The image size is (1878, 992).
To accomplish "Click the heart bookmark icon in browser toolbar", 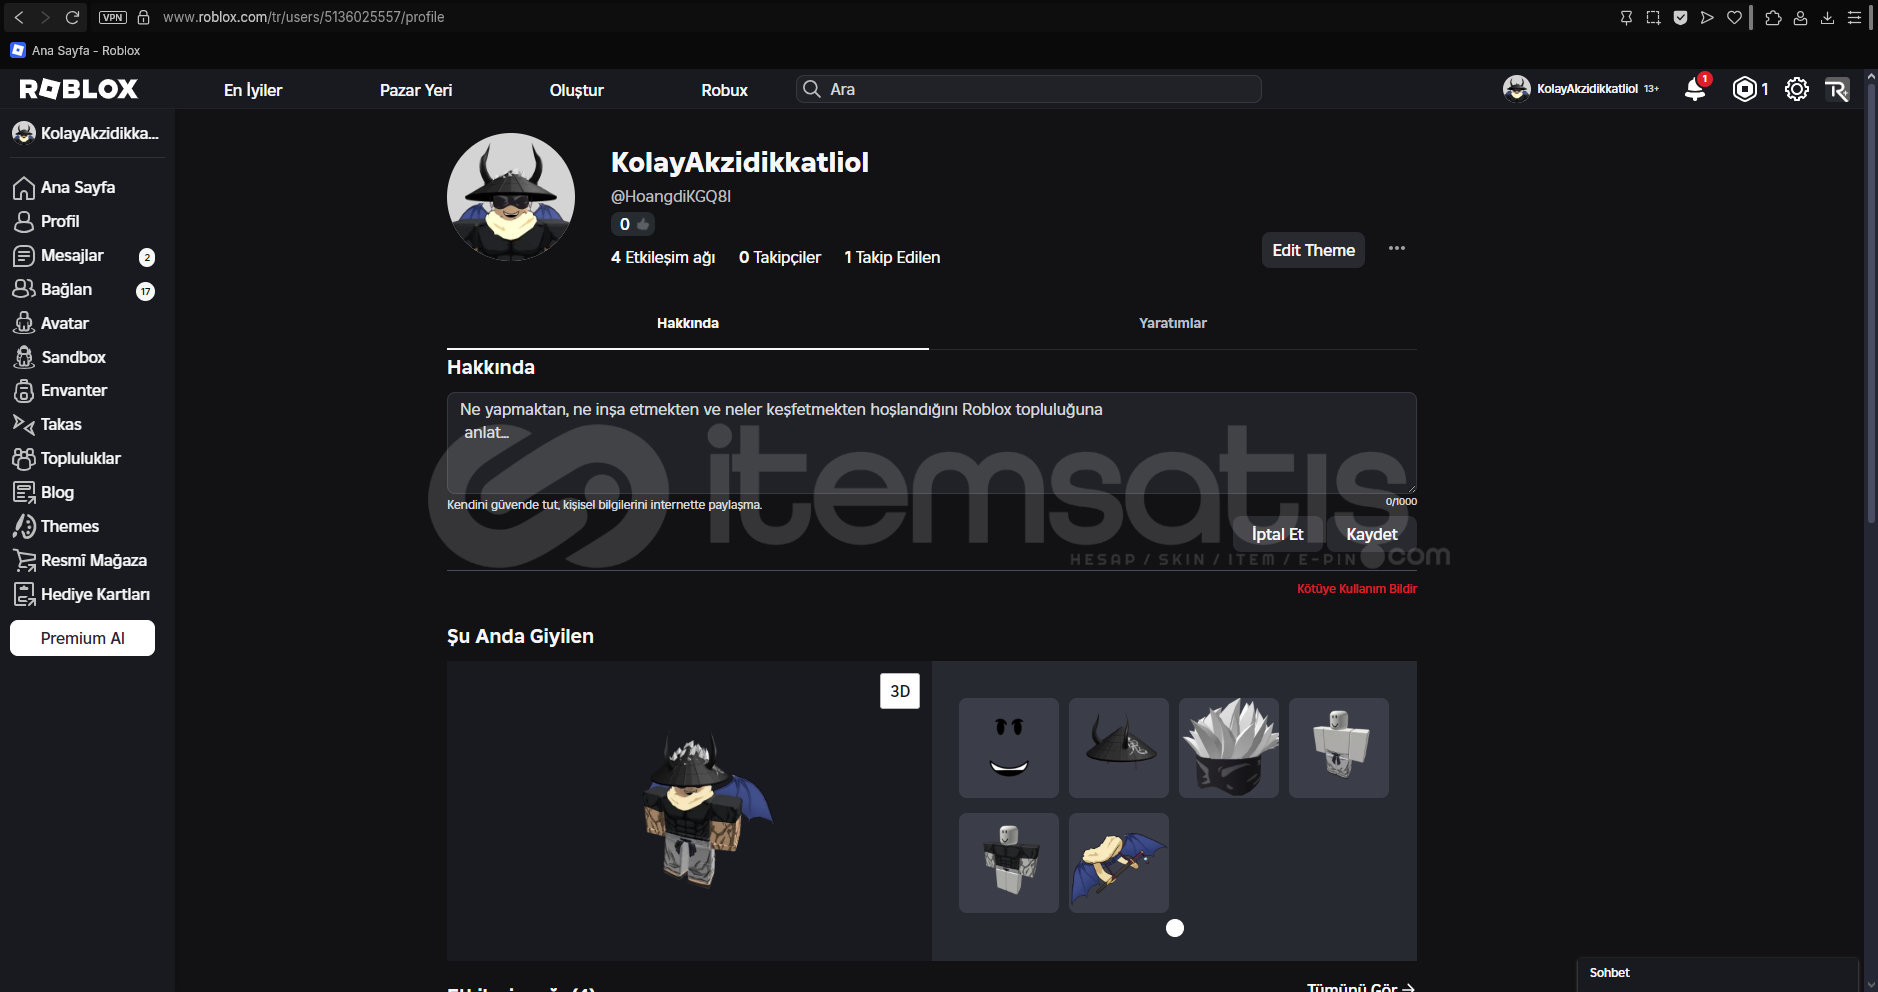I will coord(1734,17).
